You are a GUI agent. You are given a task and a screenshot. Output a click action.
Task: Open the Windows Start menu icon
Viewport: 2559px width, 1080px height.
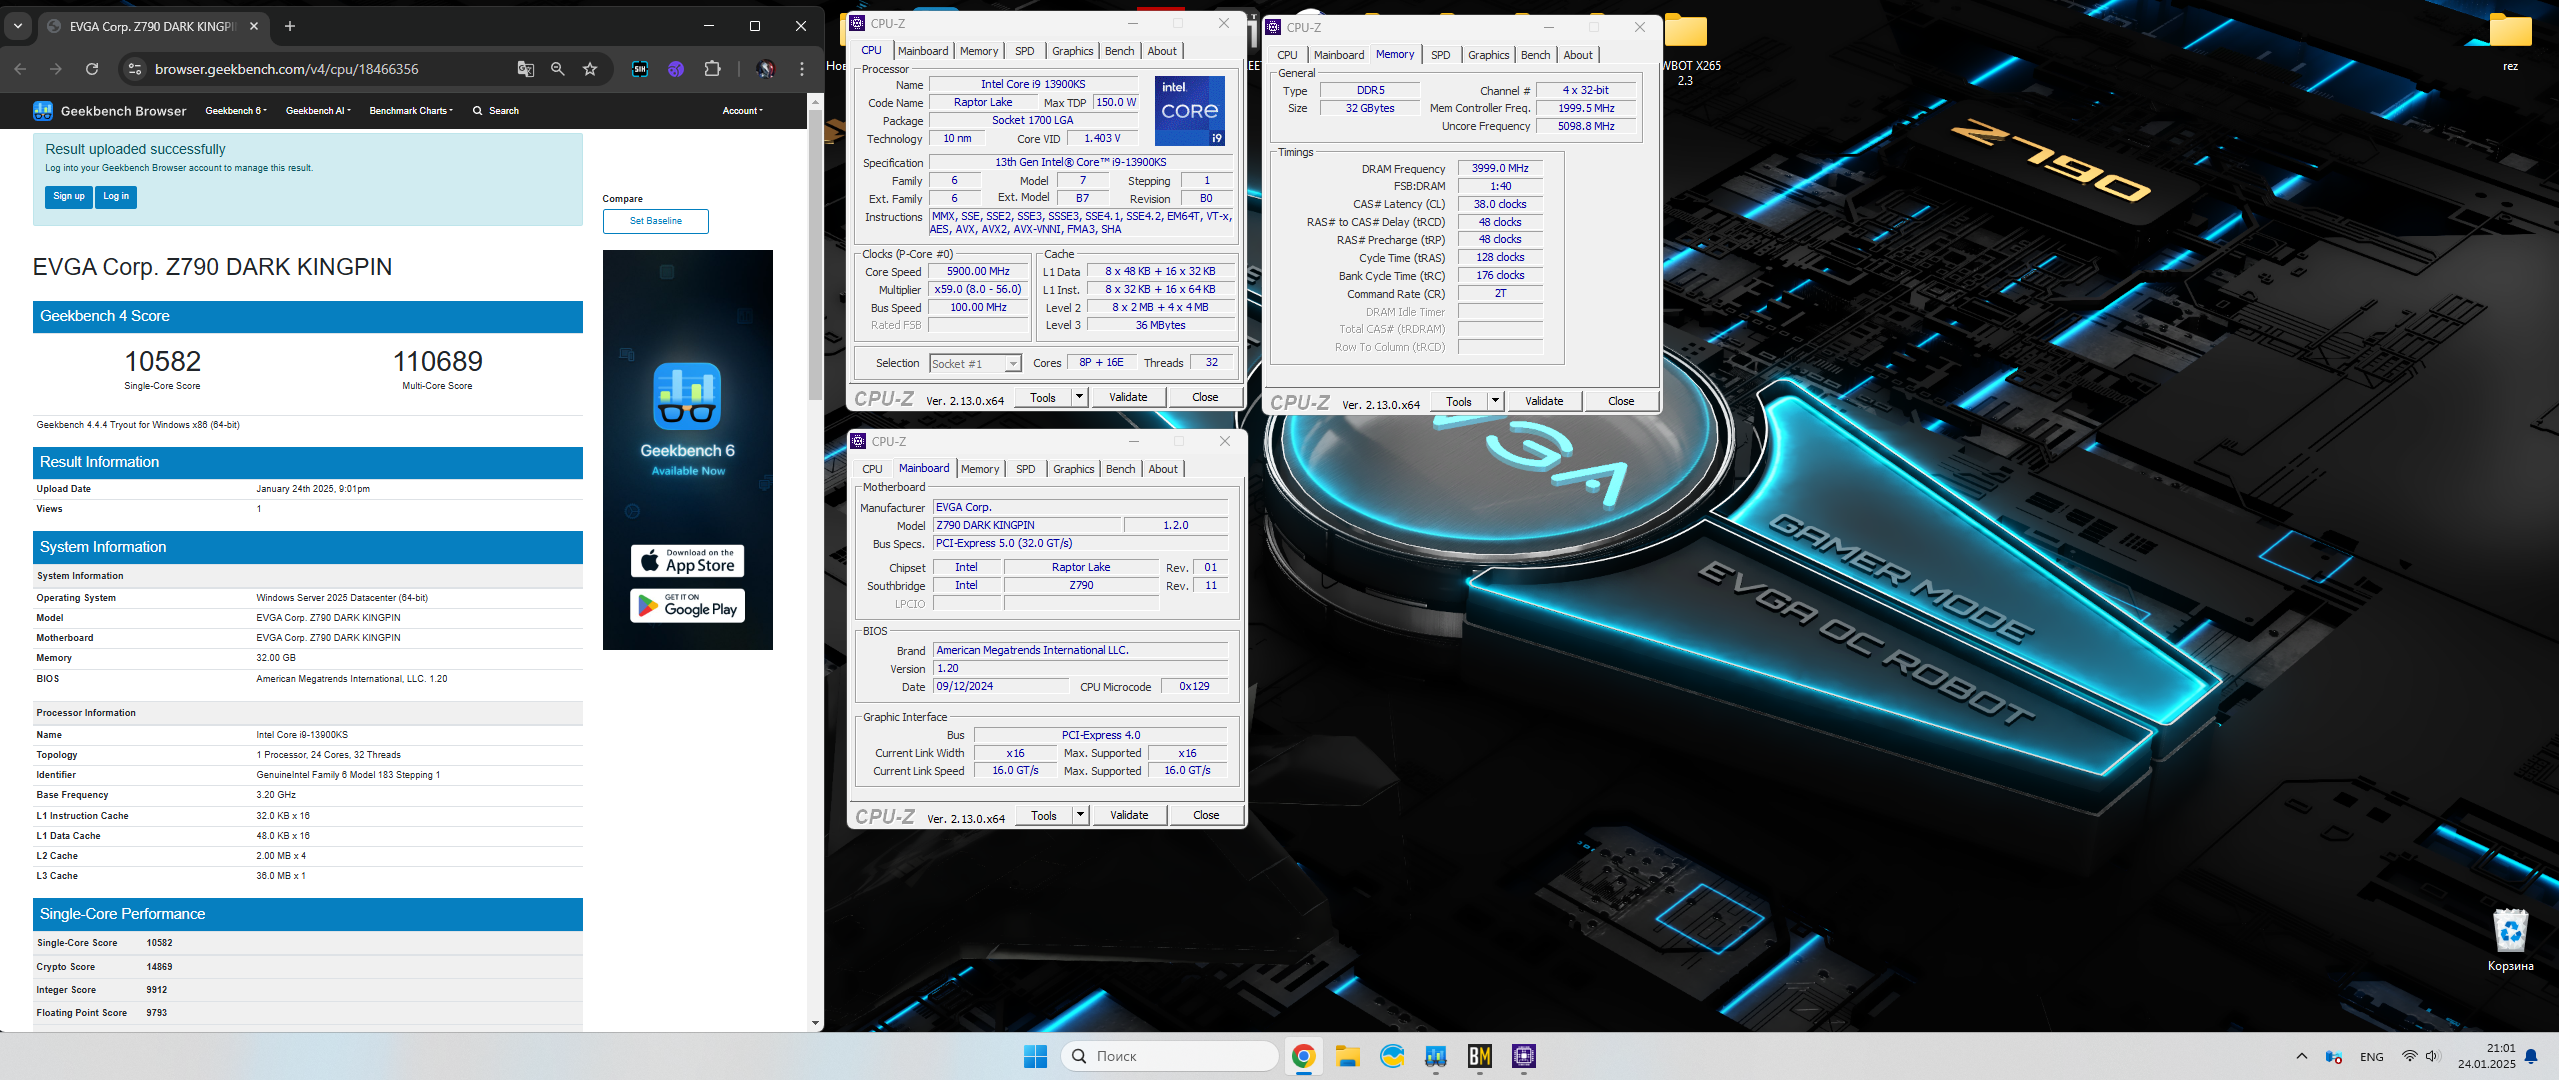tap(1036, 1056)
